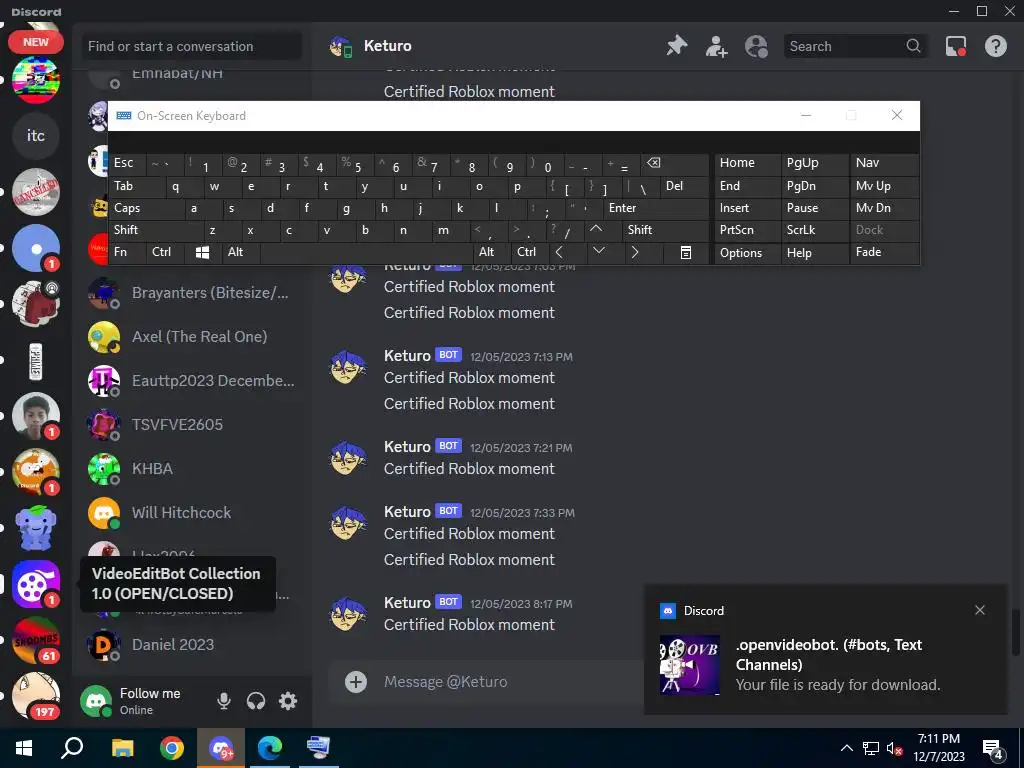Open the server with 61 notification badge
This screenshot has height=768, width=1024.
coord(36,640)
